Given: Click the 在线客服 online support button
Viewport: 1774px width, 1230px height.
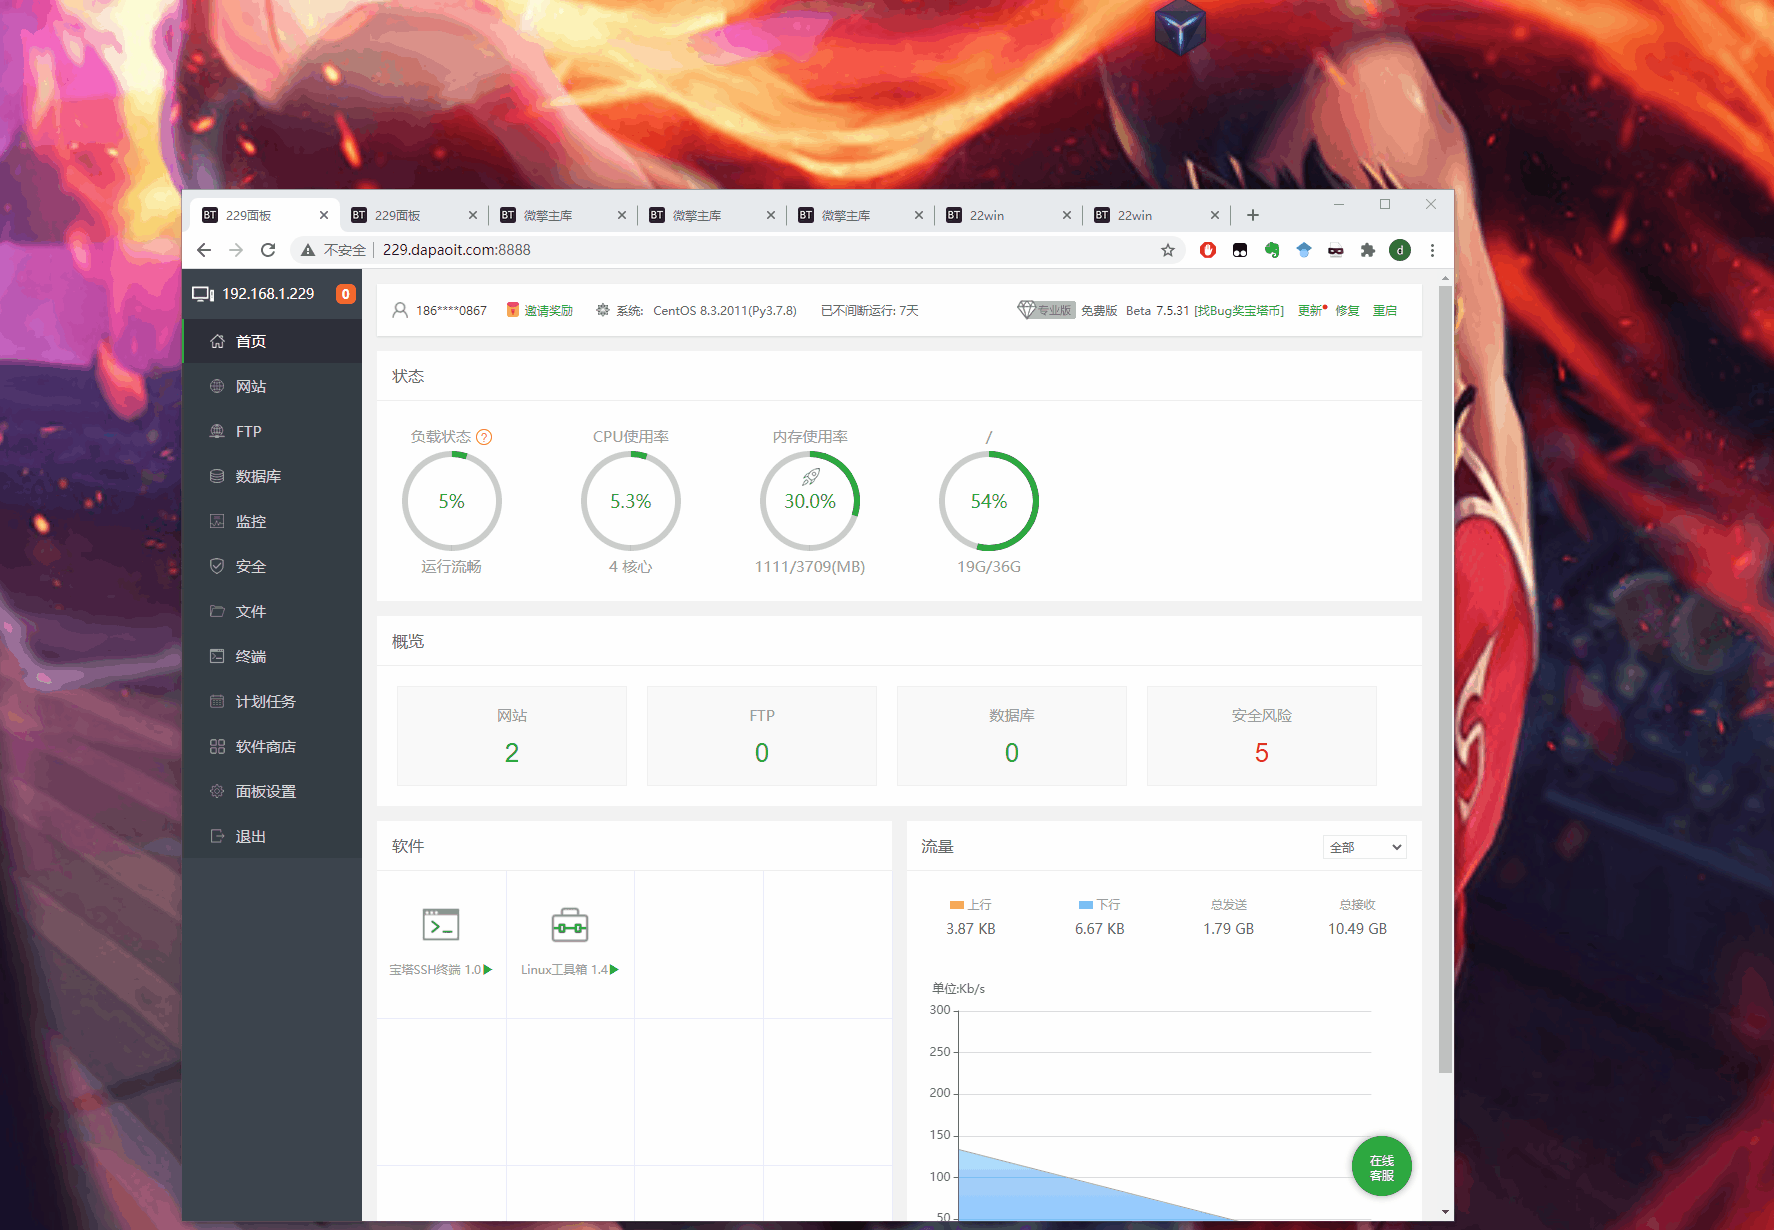Looking at the screenshot, I should (x=1382, y=1167).
